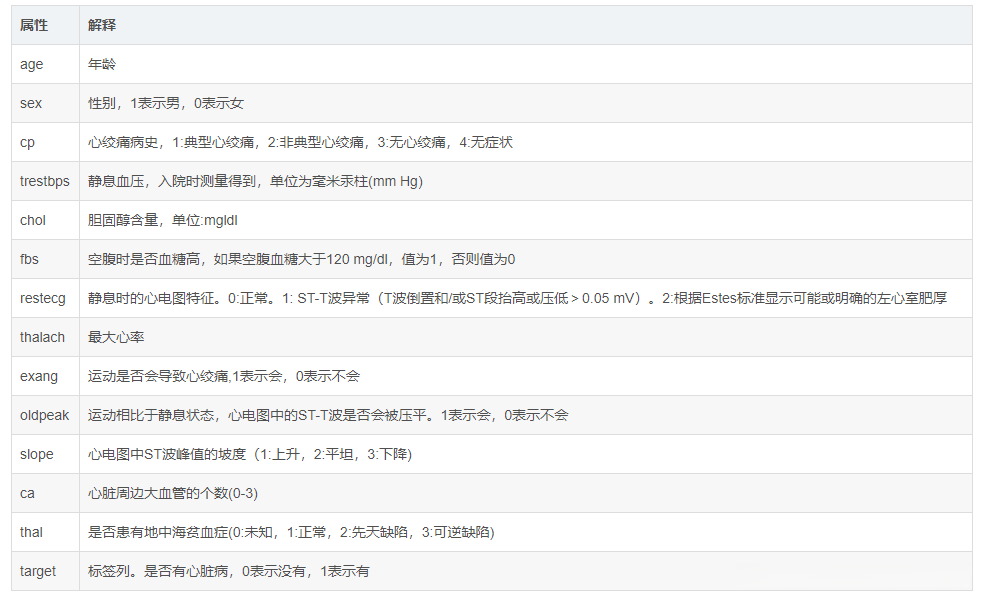Click the '心脏周边大血管的个数(0-3)' text
Viewport: 983px width, 596px height.
pos(173,493)
